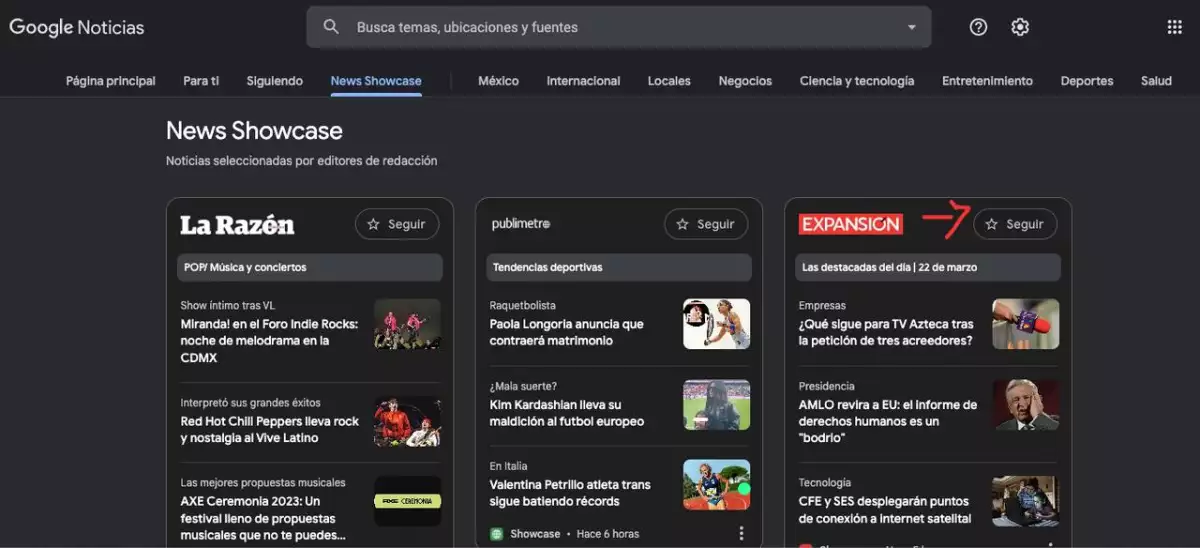The image size is (1200, 548).
Task: Follow Publimetro with the Seguir button
Action: pyautogui.click(x=706, y=224)
